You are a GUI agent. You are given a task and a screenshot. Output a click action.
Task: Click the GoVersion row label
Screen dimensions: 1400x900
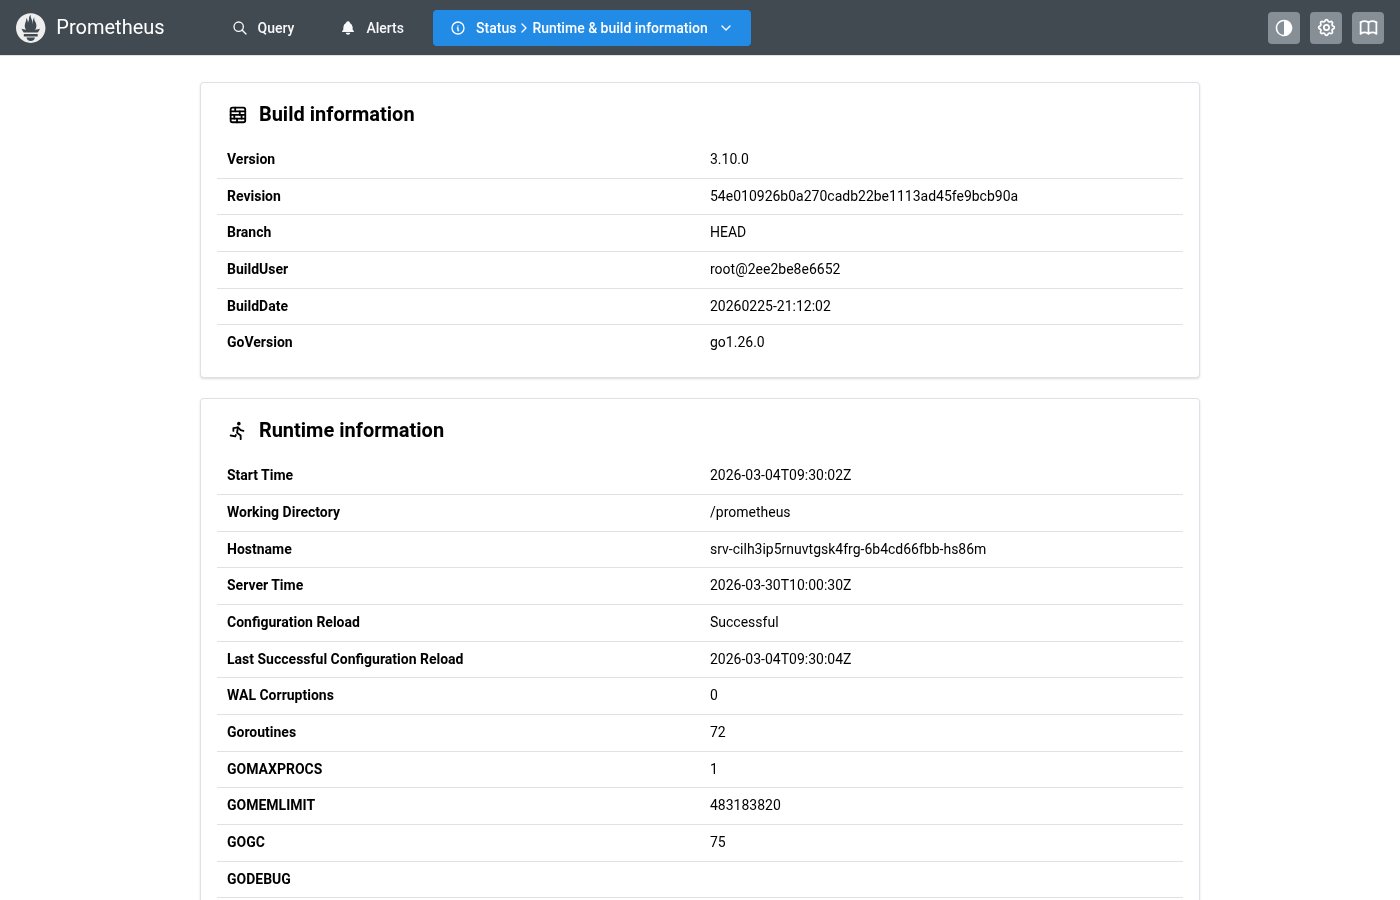pyautogui.click(x=260, y=342)
